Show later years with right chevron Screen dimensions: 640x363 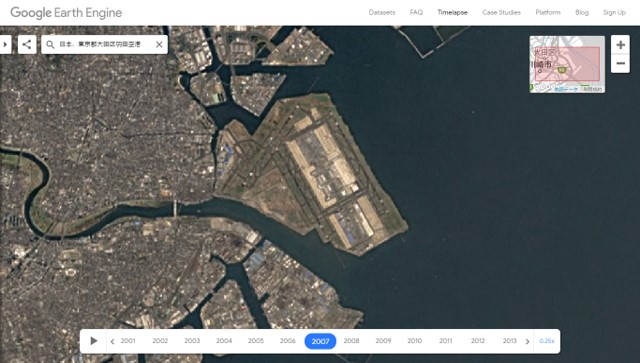pos(527,341)
